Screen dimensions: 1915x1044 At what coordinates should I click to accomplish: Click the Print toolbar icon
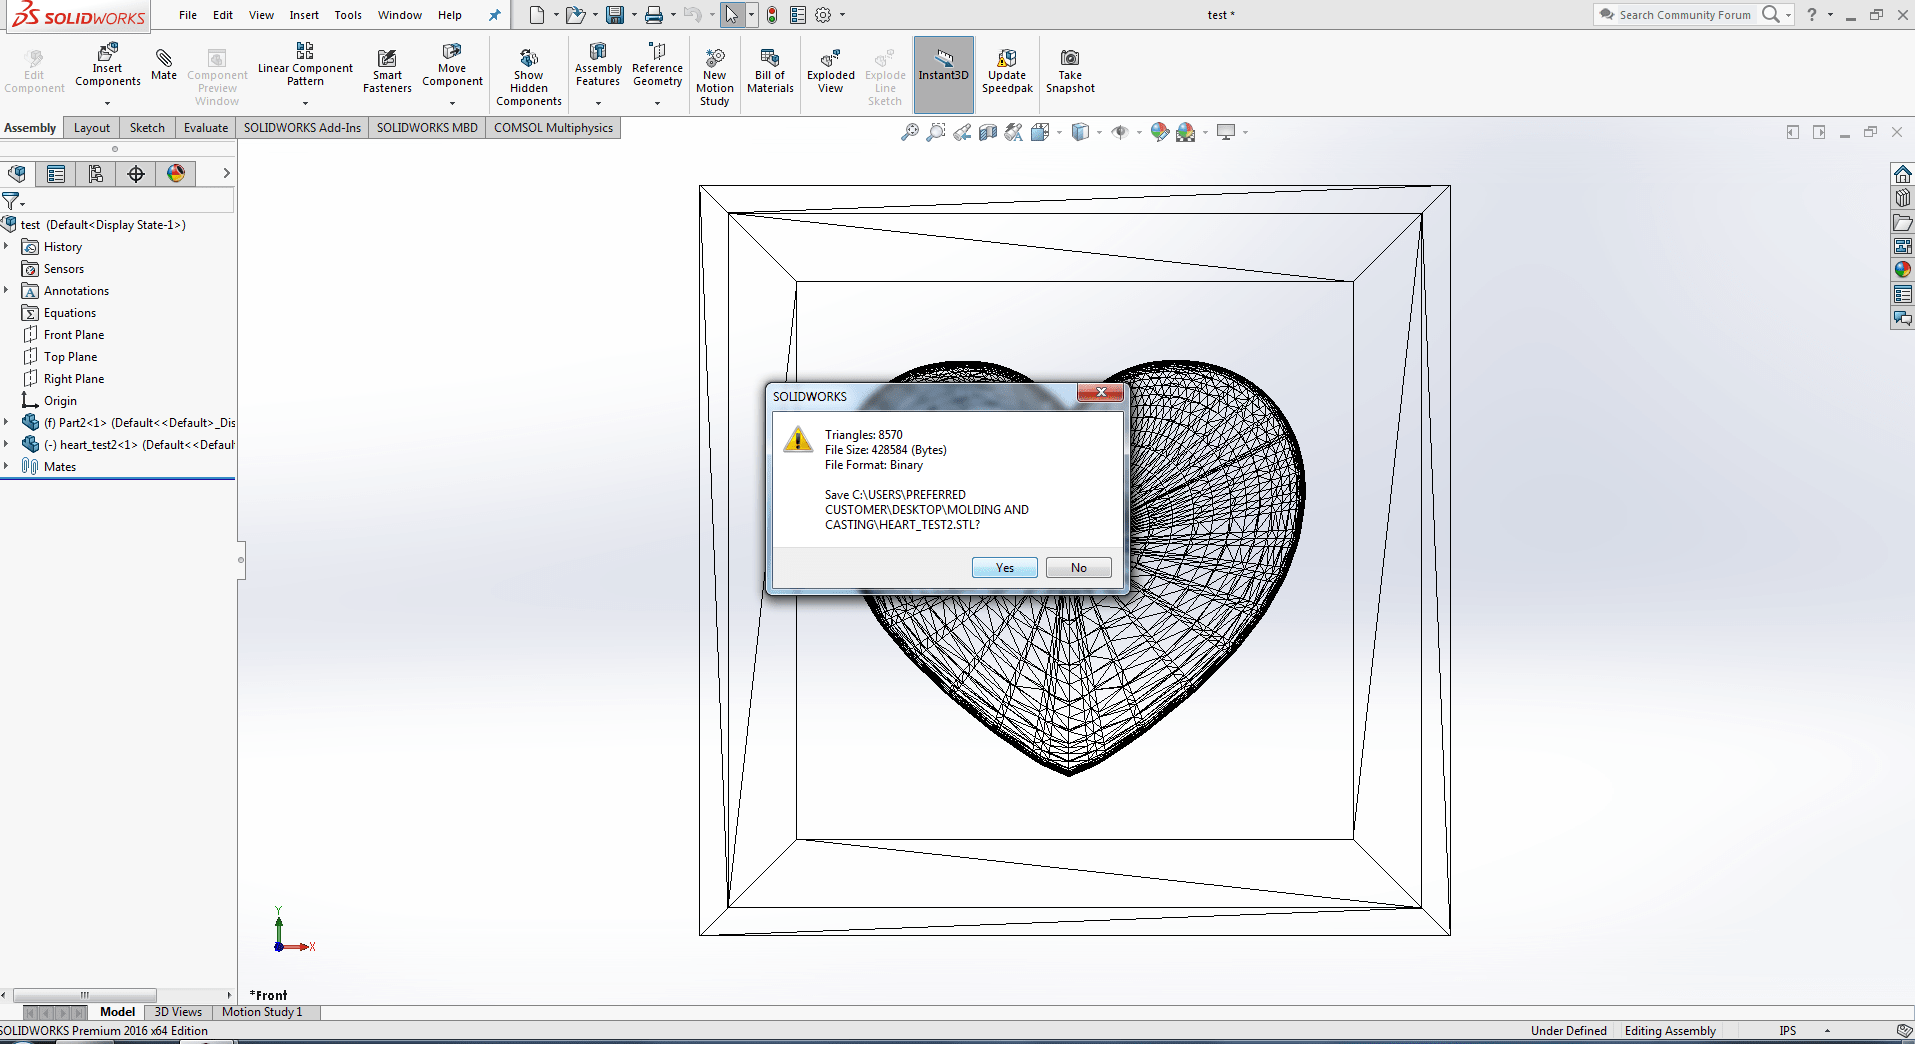[x=654, y=15]
